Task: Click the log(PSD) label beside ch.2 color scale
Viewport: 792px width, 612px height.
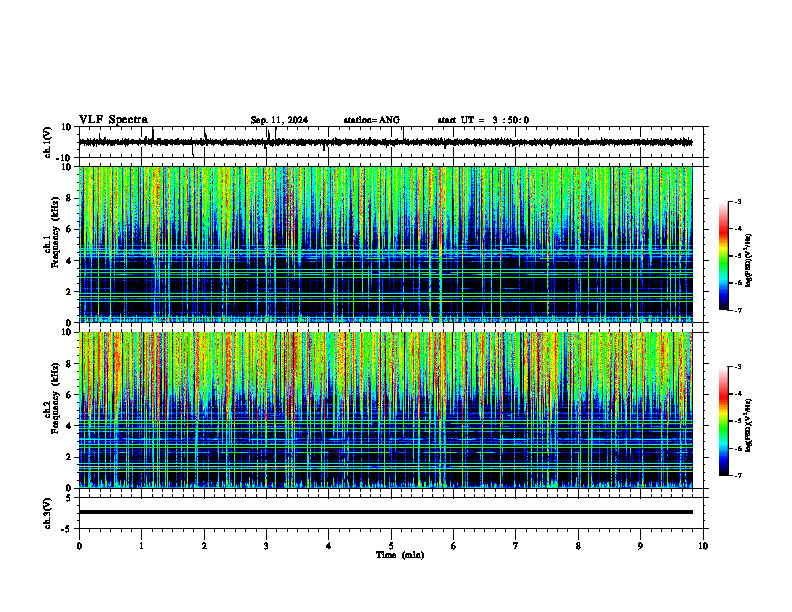Action: coord(749,426)
